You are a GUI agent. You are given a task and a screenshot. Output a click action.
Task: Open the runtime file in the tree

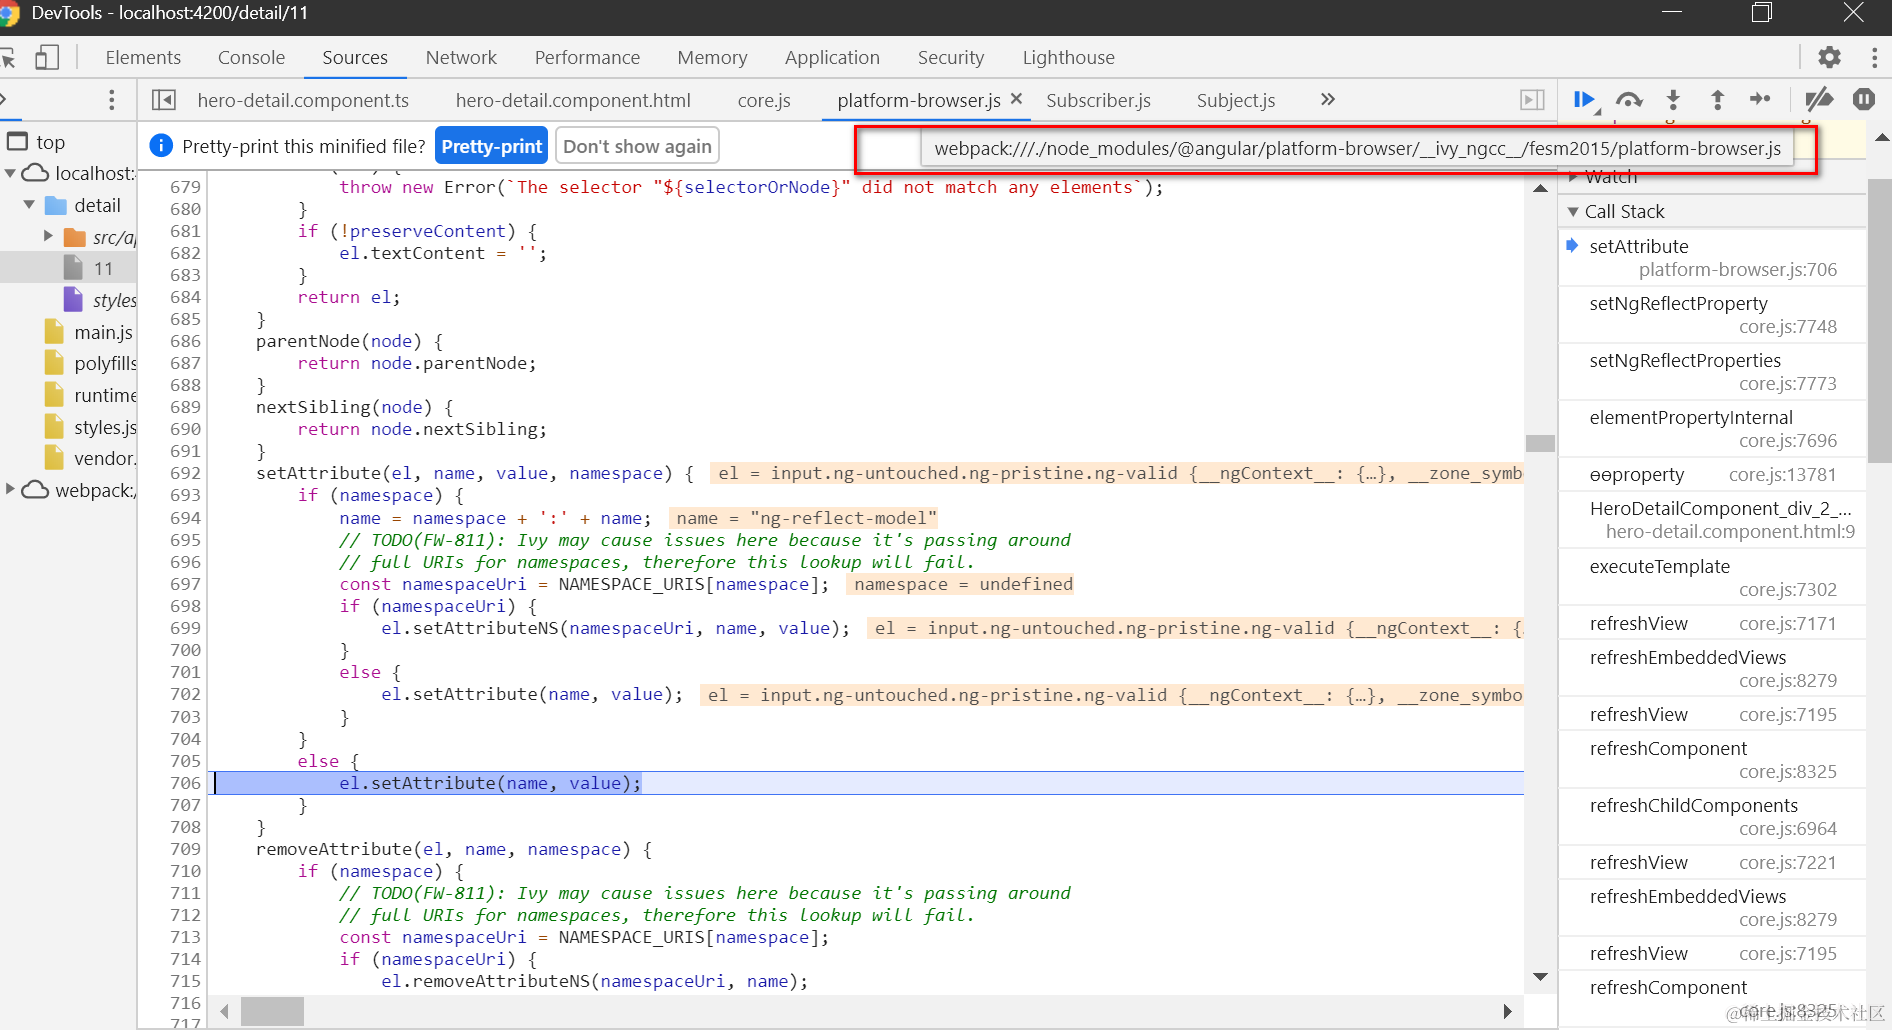(105, 395)
